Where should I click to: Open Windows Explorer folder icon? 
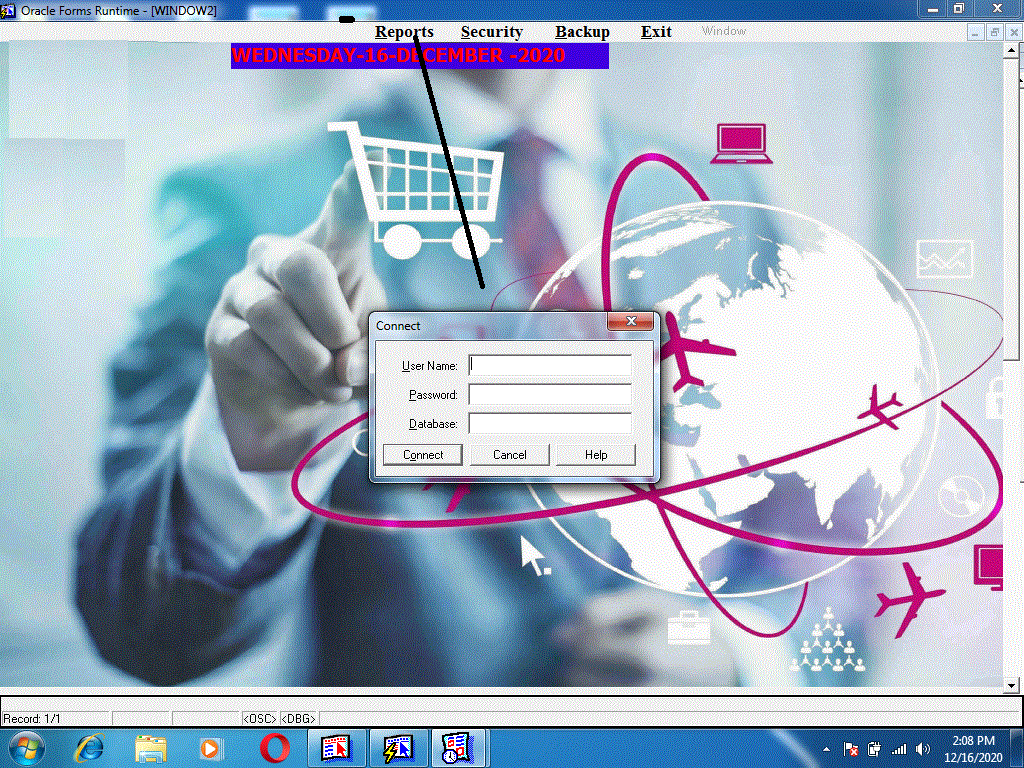(x=151, y=747)
